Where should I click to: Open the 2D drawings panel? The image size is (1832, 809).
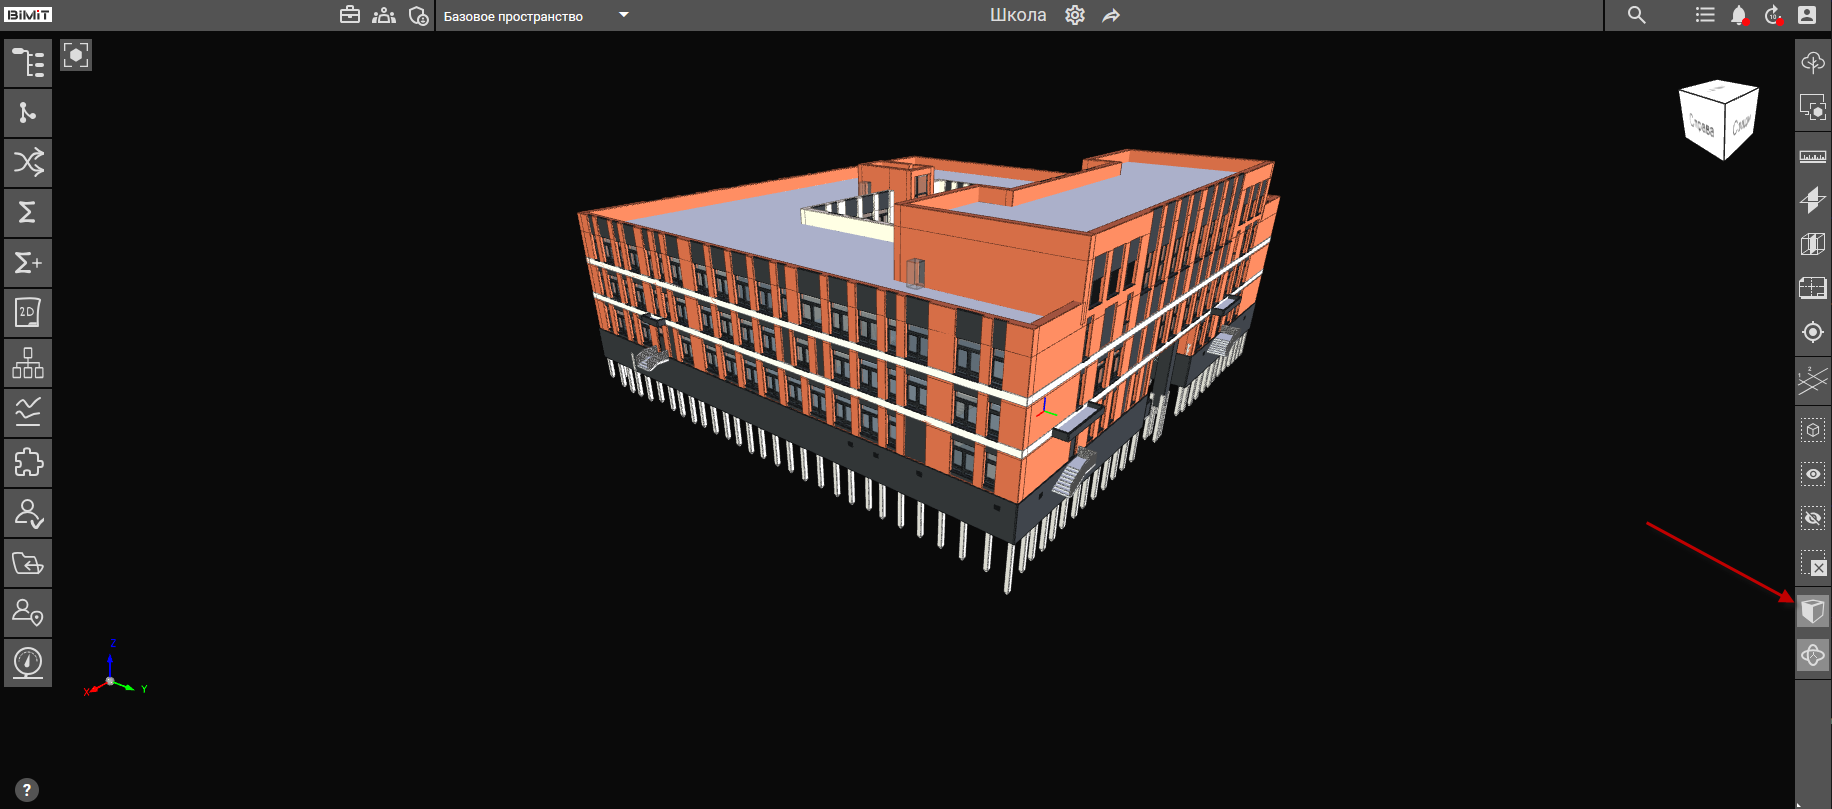[x=28, y=313]
